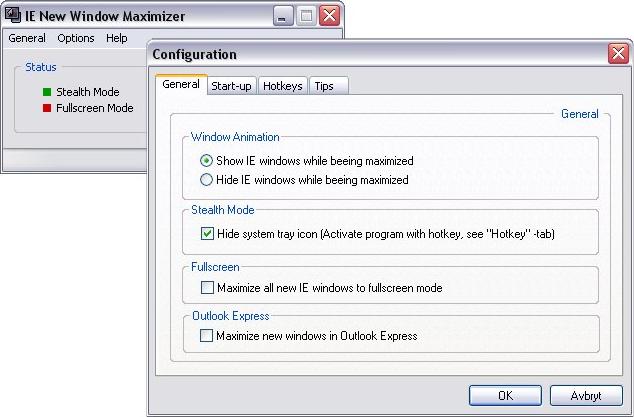This screenshot has width=634, height=417.
Task: Switch to the Start-up tab
Action: pyautogui.click(x=231, y=86)
